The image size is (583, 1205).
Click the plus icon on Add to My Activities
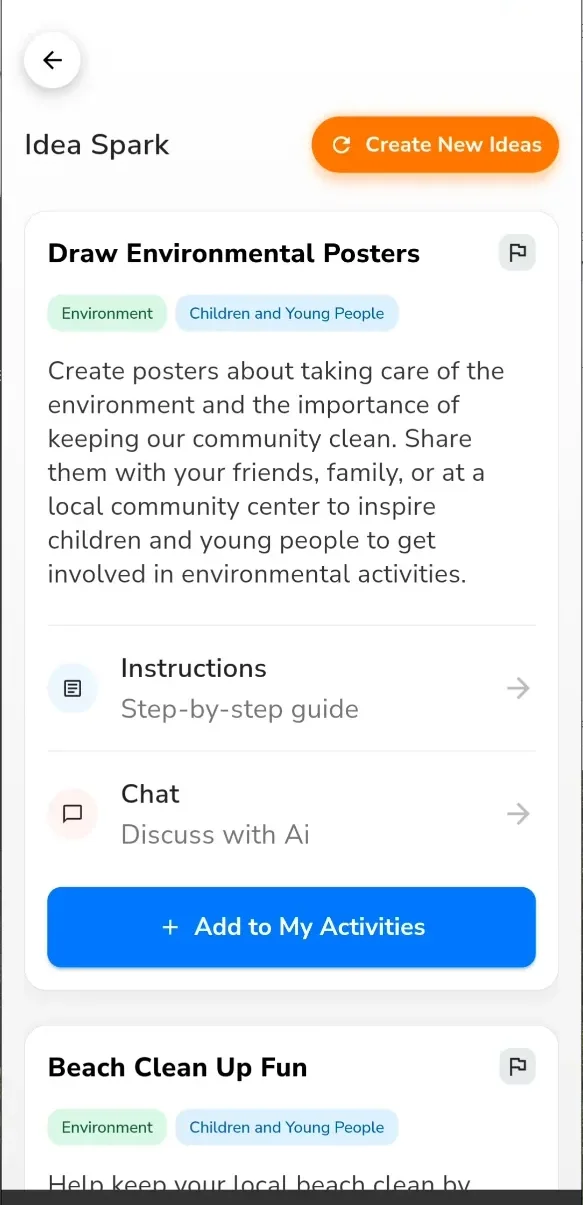point(171,927)
